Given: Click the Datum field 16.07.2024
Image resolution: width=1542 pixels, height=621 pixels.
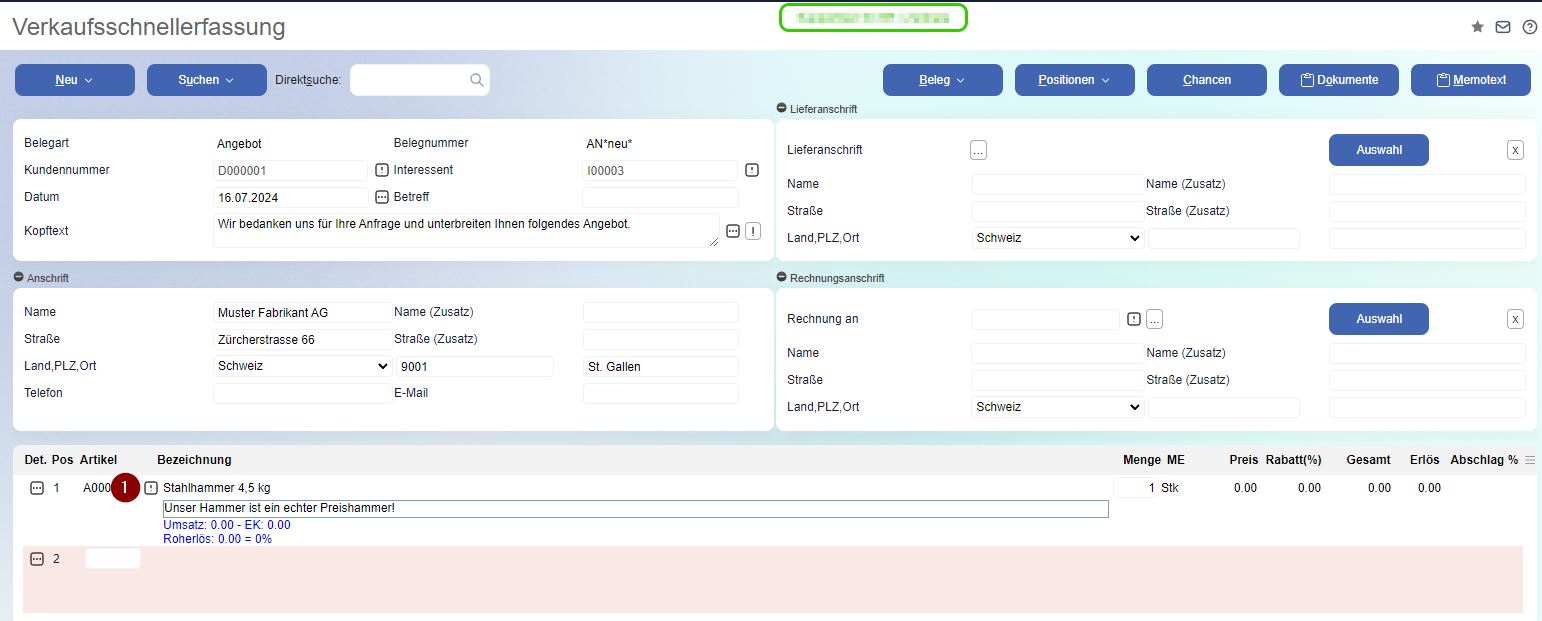Looking at the screenshot, I should click(291, 198).
